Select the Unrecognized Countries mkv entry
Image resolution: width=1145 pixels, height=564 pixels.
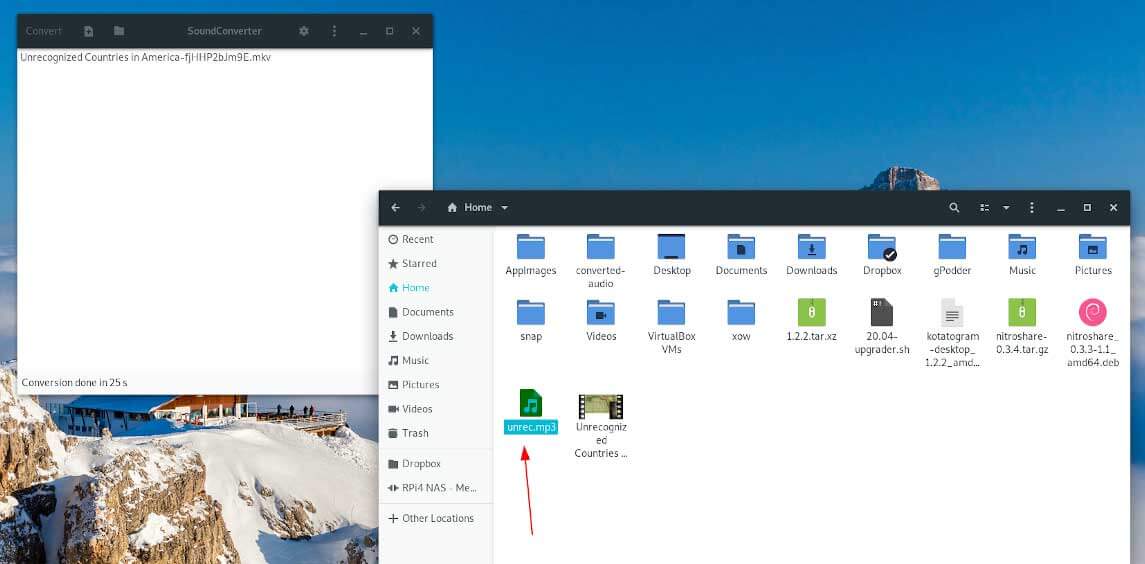click(145, 57)
